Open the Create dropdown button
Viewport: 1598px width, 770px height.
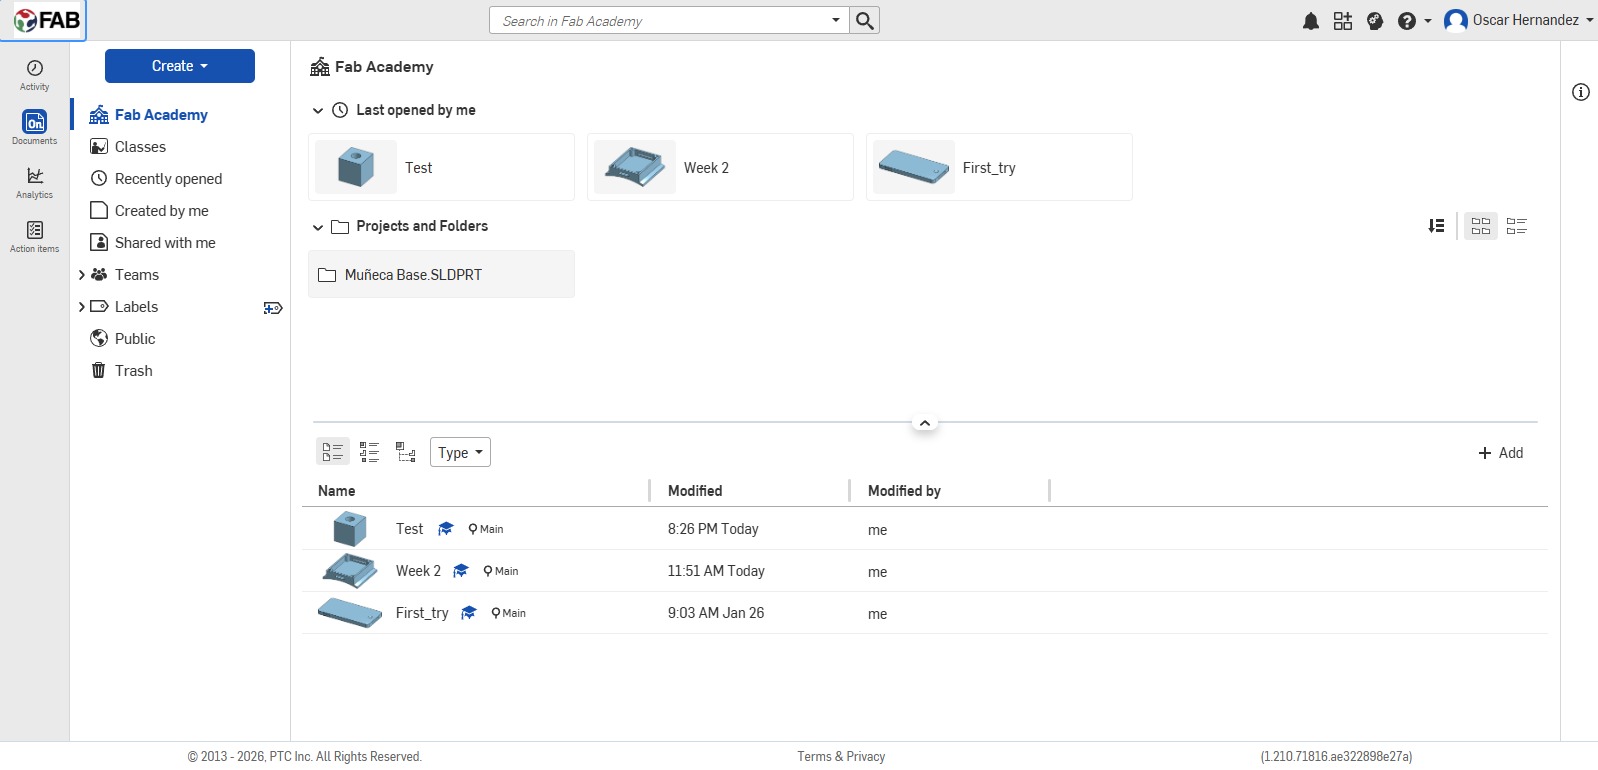(180, 66)
